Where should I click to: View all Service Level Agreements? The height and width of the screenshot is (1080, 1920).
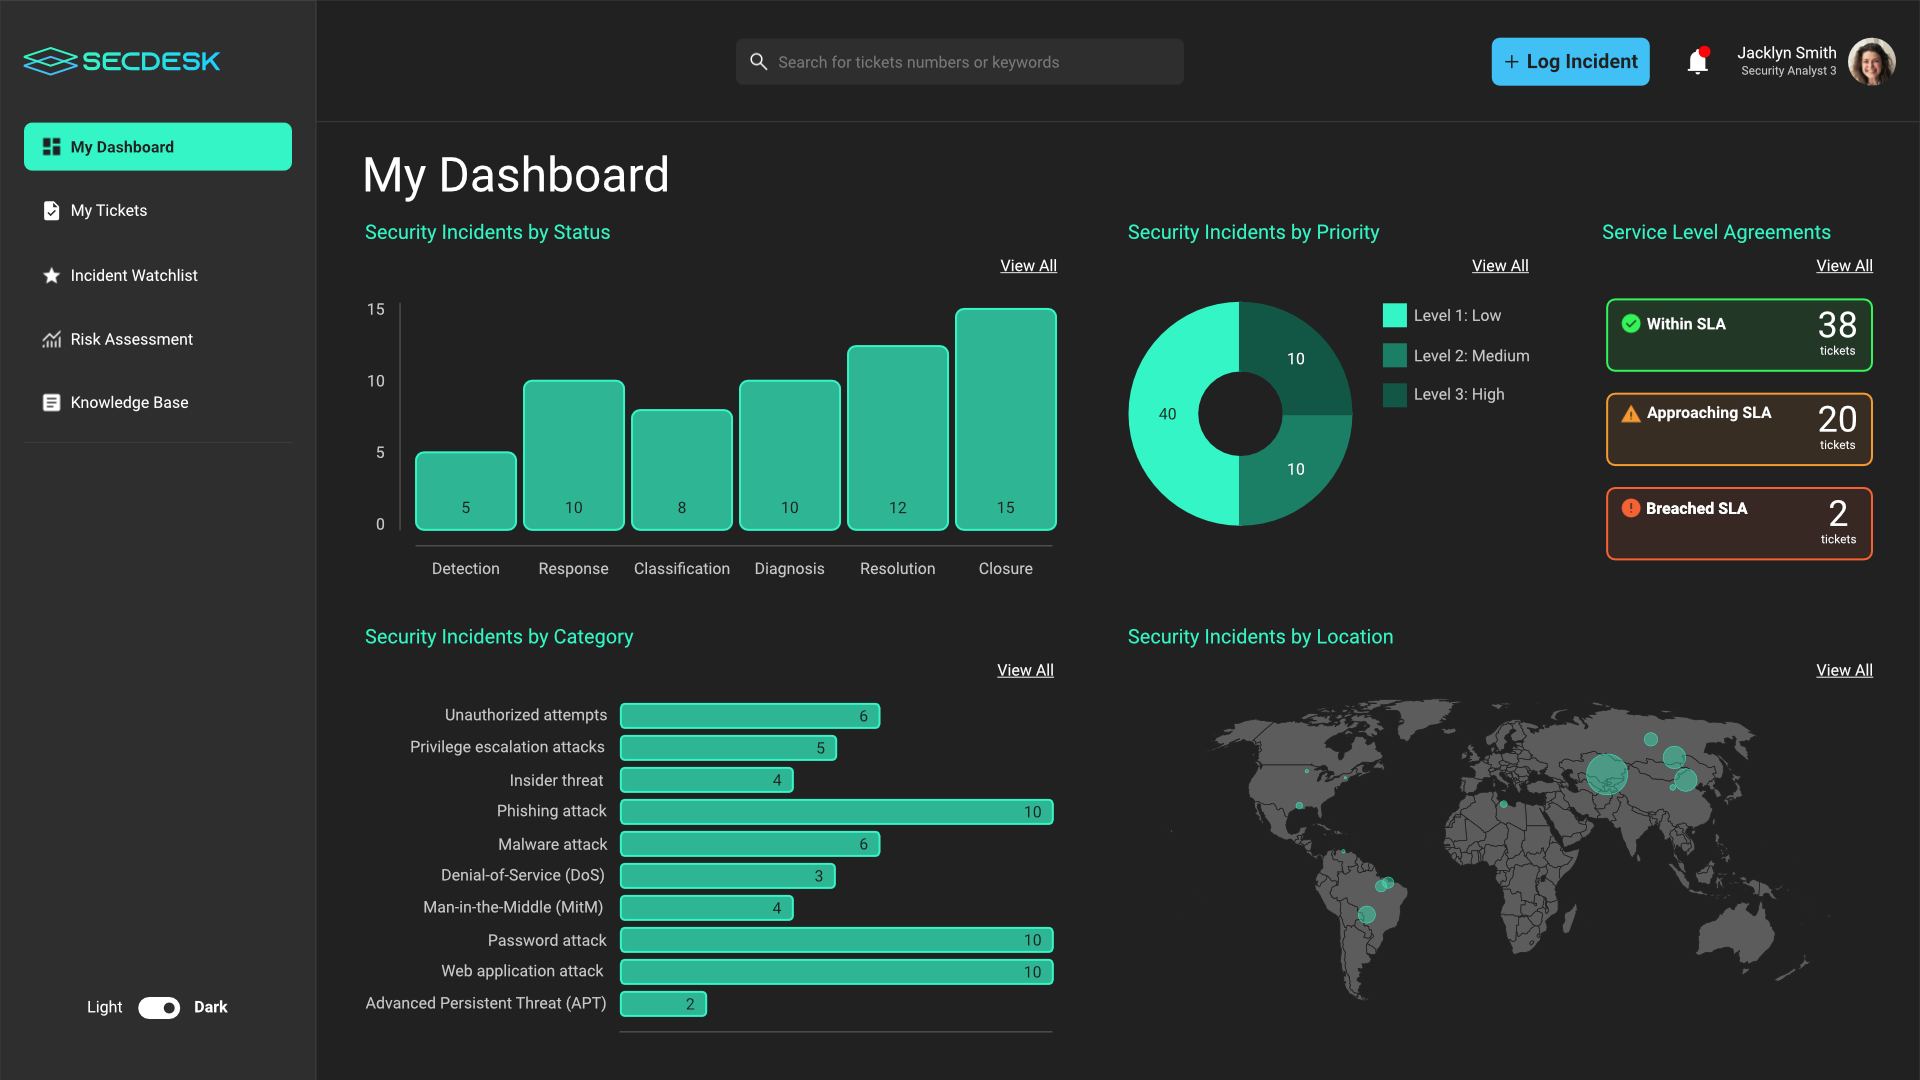[1844, 266]
